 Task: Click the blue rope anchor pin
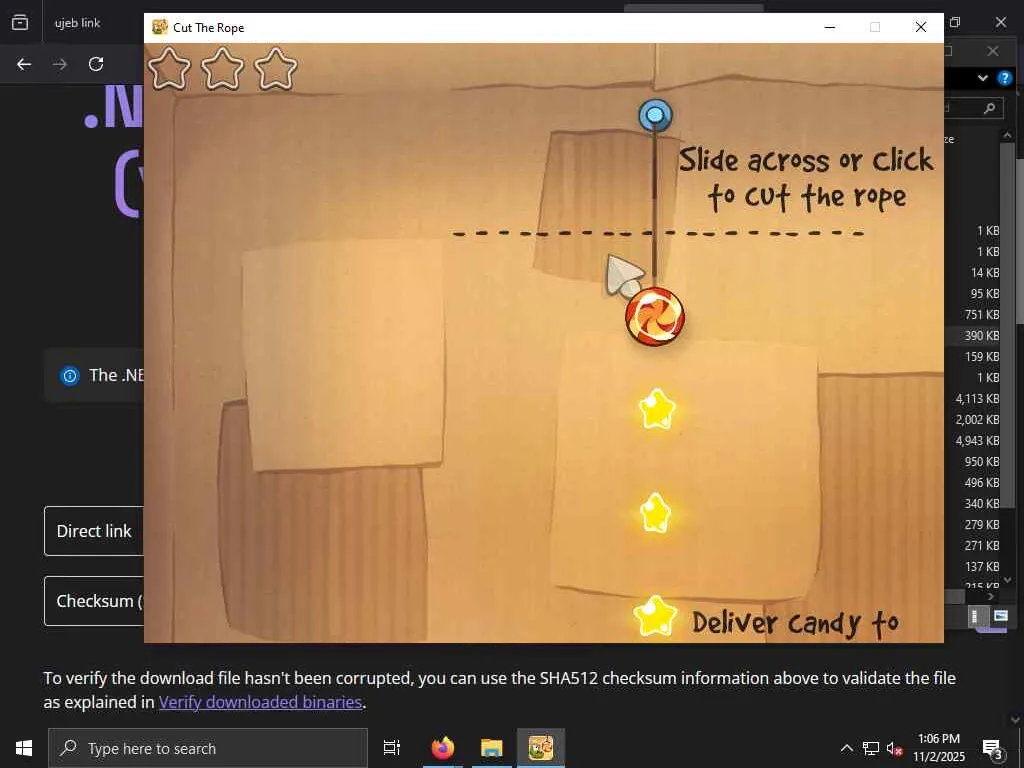[x=655, y=116]
